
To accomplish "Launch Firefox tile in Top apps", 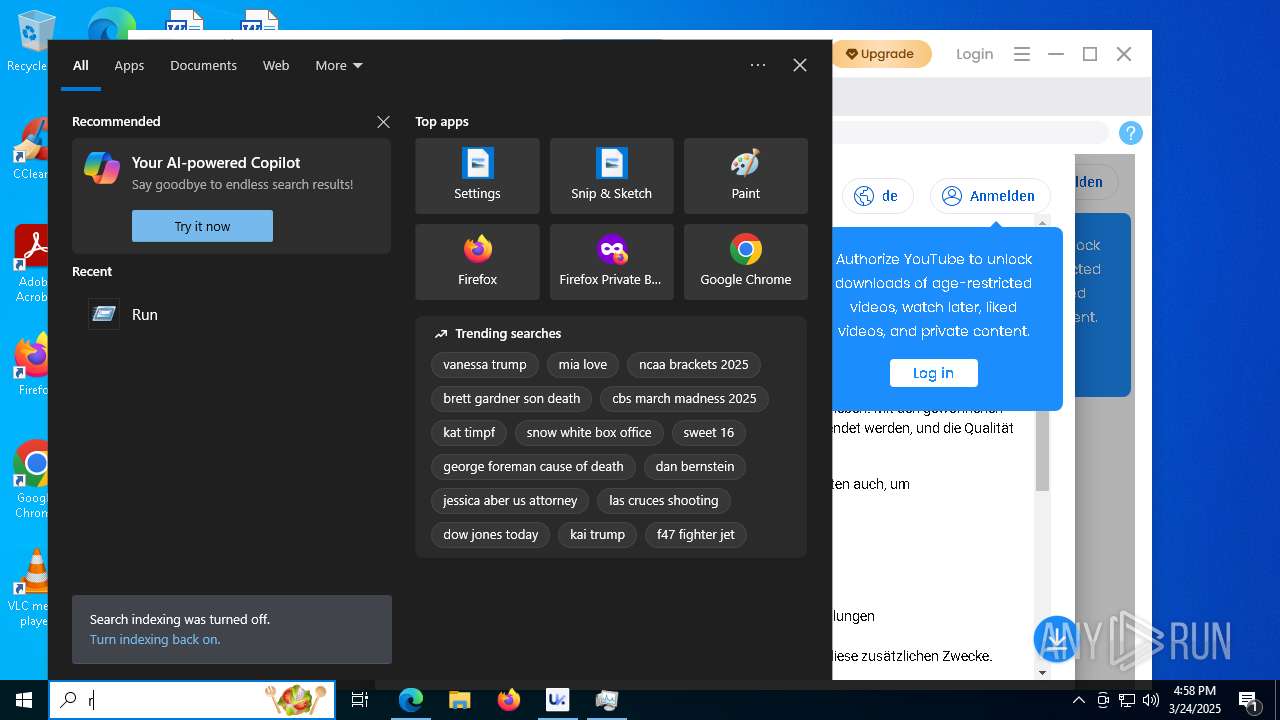I will pyautogui.click(x=477, y=262).
